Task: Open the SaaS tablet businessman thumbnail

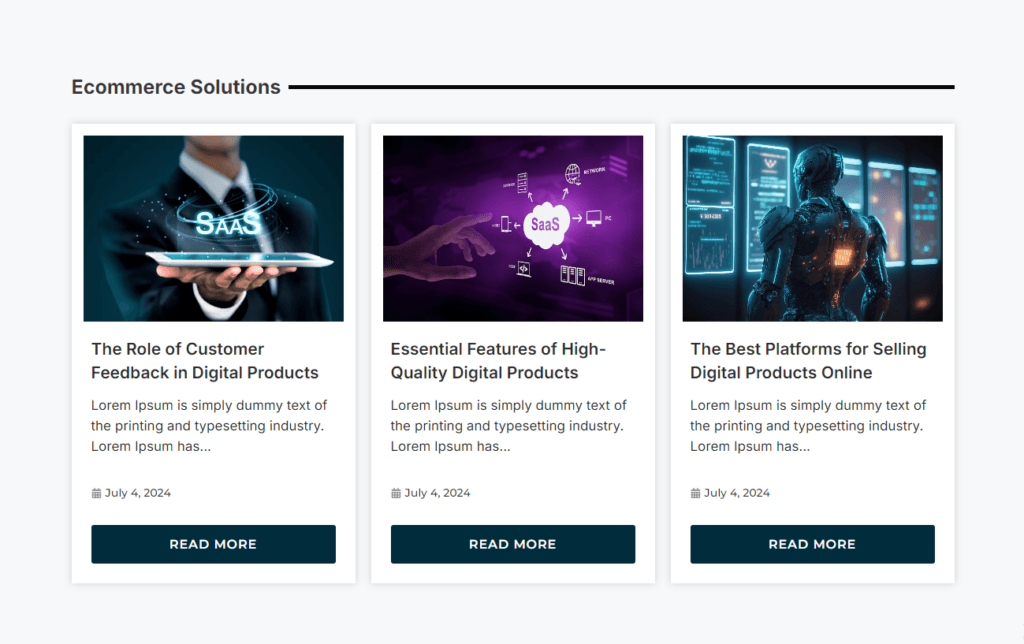Action: 213,228
